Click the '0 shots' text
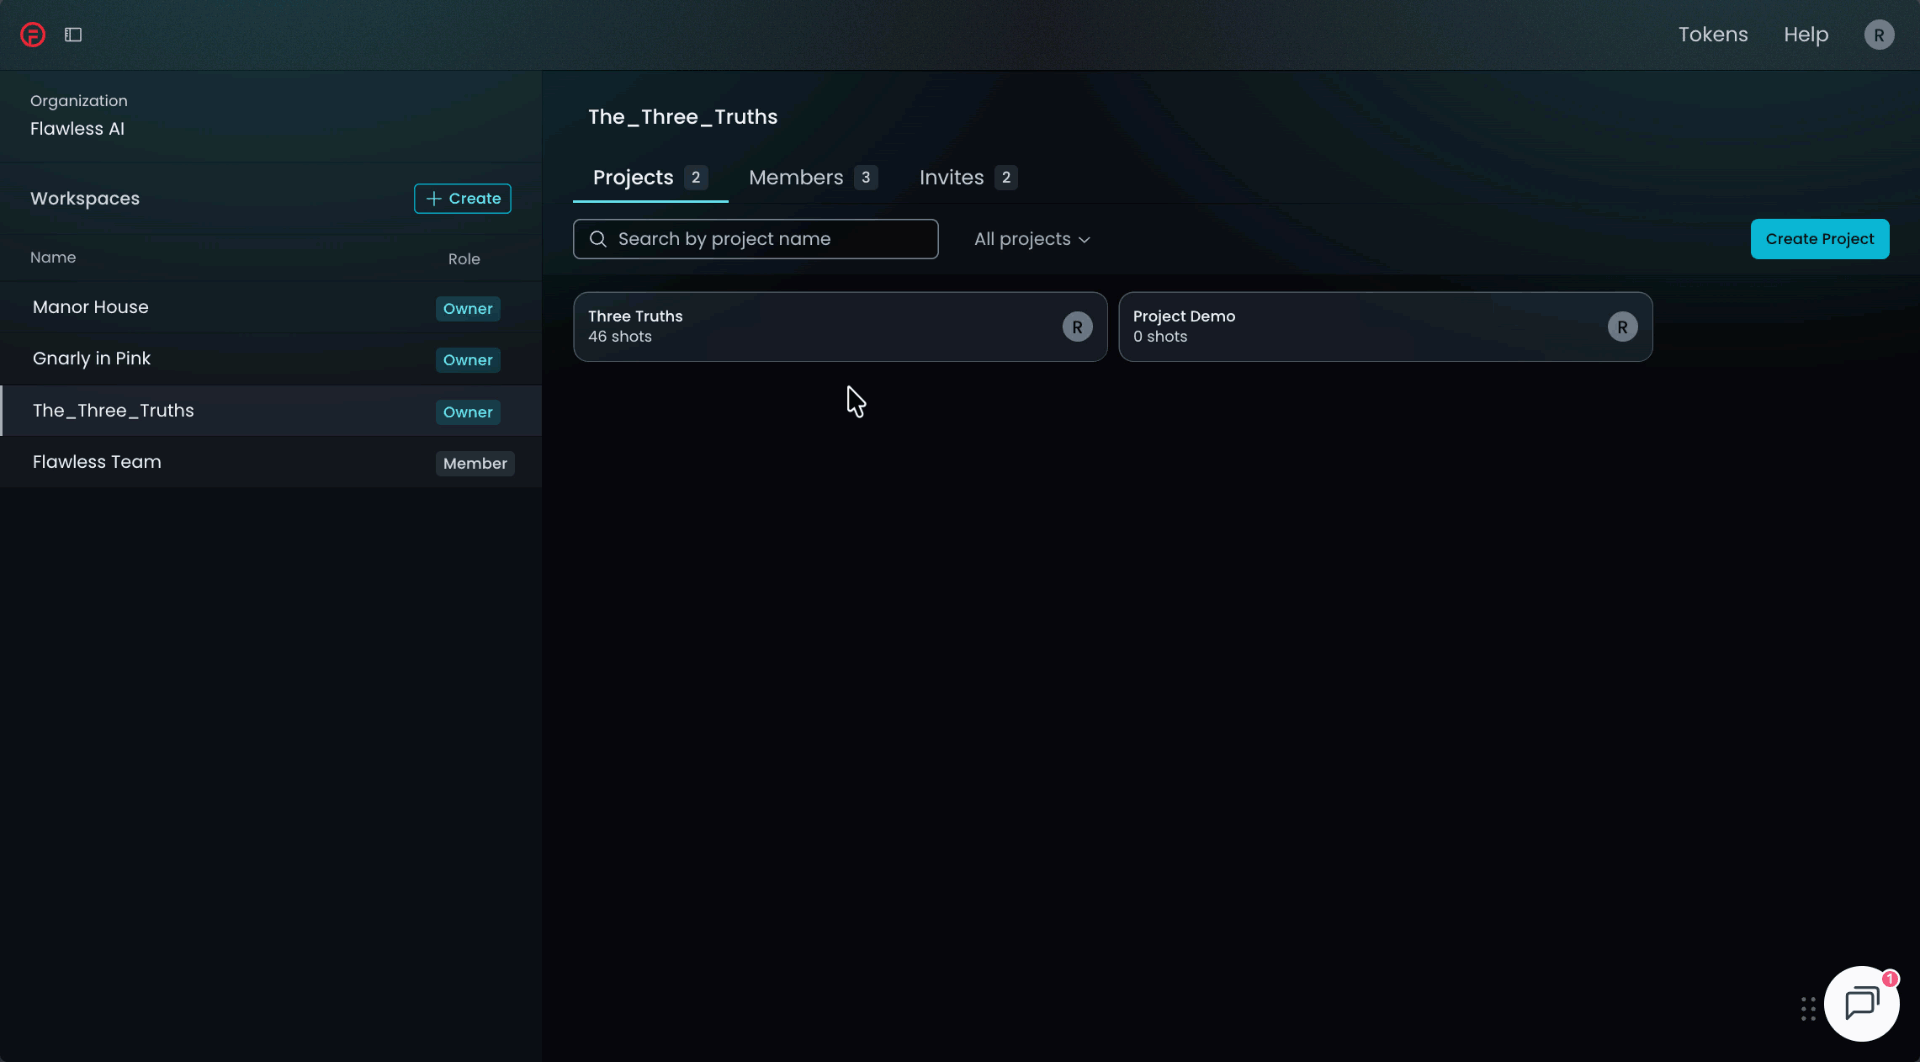The height and width of the screenshot is (1062, 1920). pos(1160,337)
